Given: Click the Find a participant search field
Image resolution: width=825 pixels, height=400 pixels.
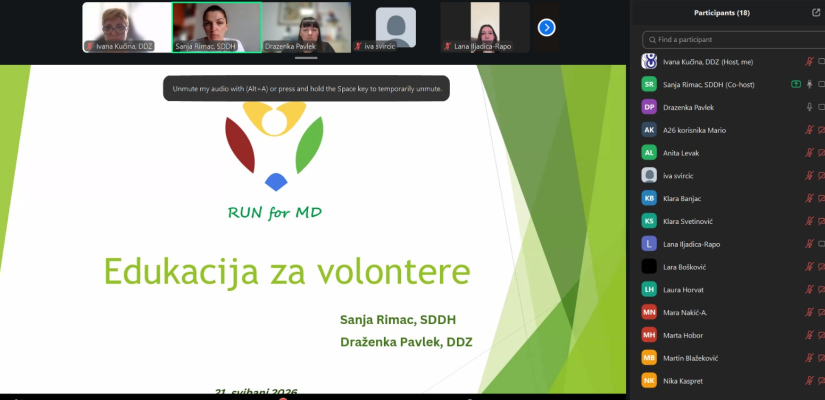Looking at the screenshot, I should click(733, 39).
